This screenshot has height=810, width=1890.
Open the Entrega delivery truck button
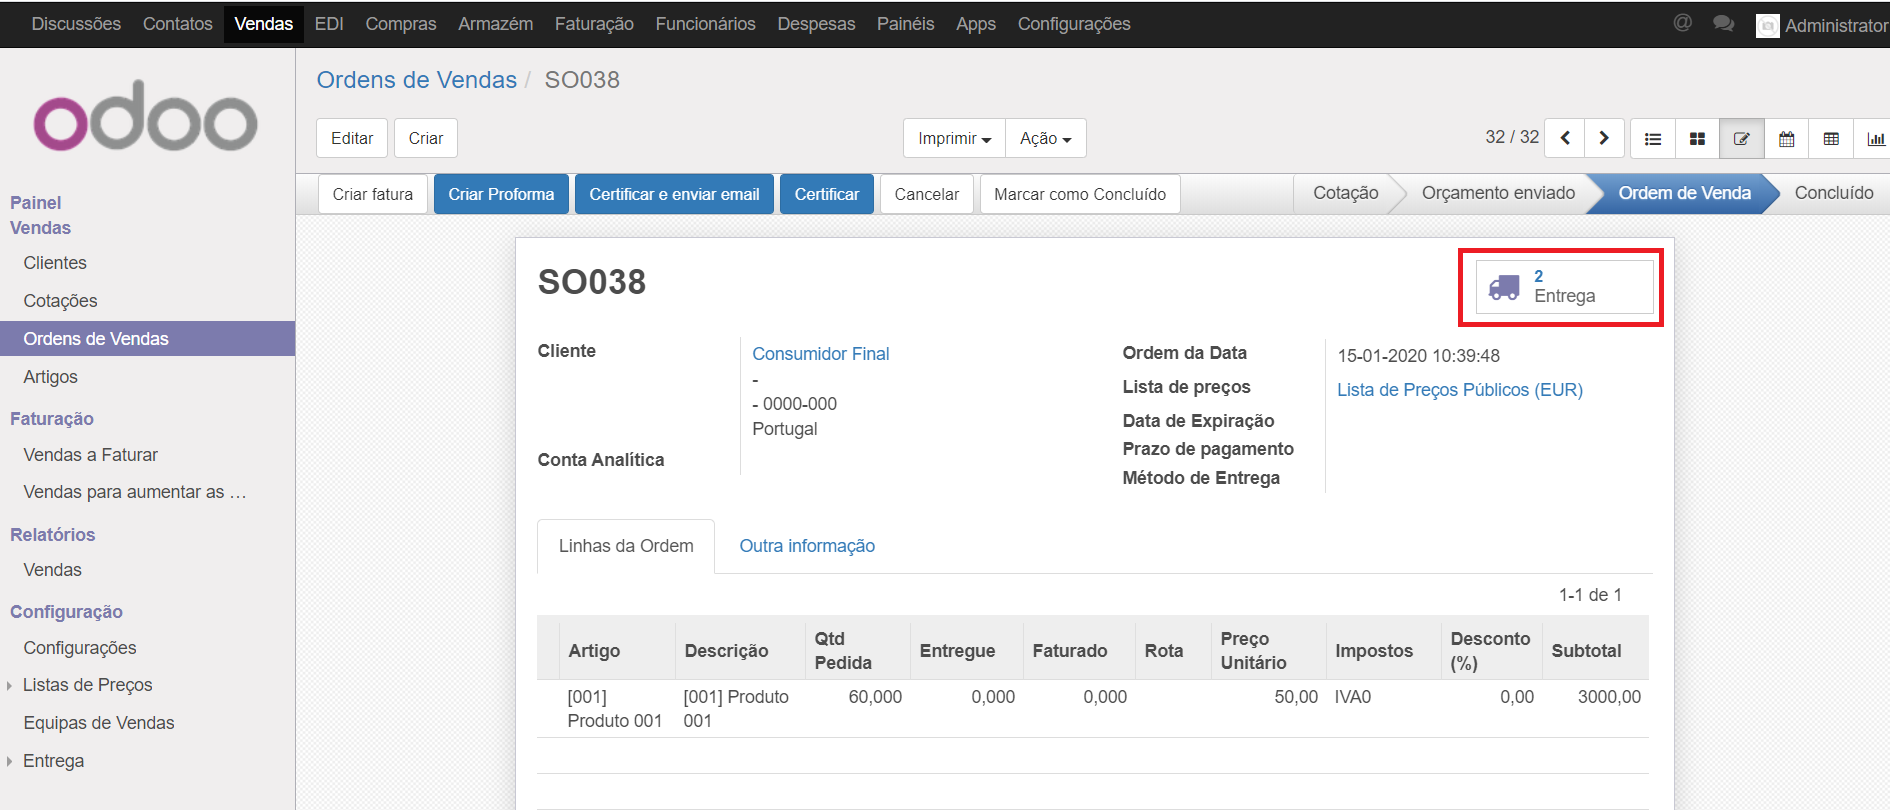click(1564, 287)
